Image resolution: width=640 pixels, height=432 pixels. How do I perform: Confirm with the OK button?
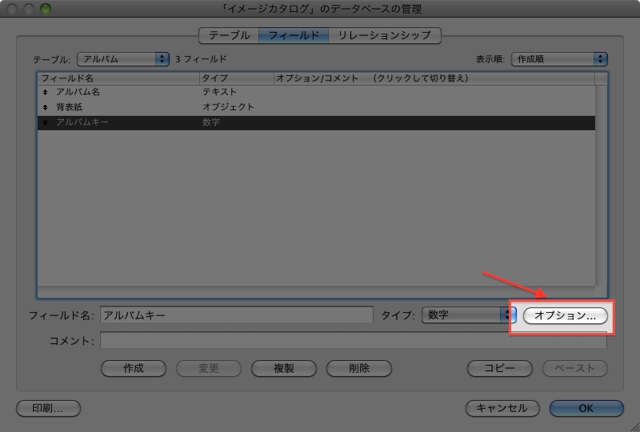tap(586, 408)
